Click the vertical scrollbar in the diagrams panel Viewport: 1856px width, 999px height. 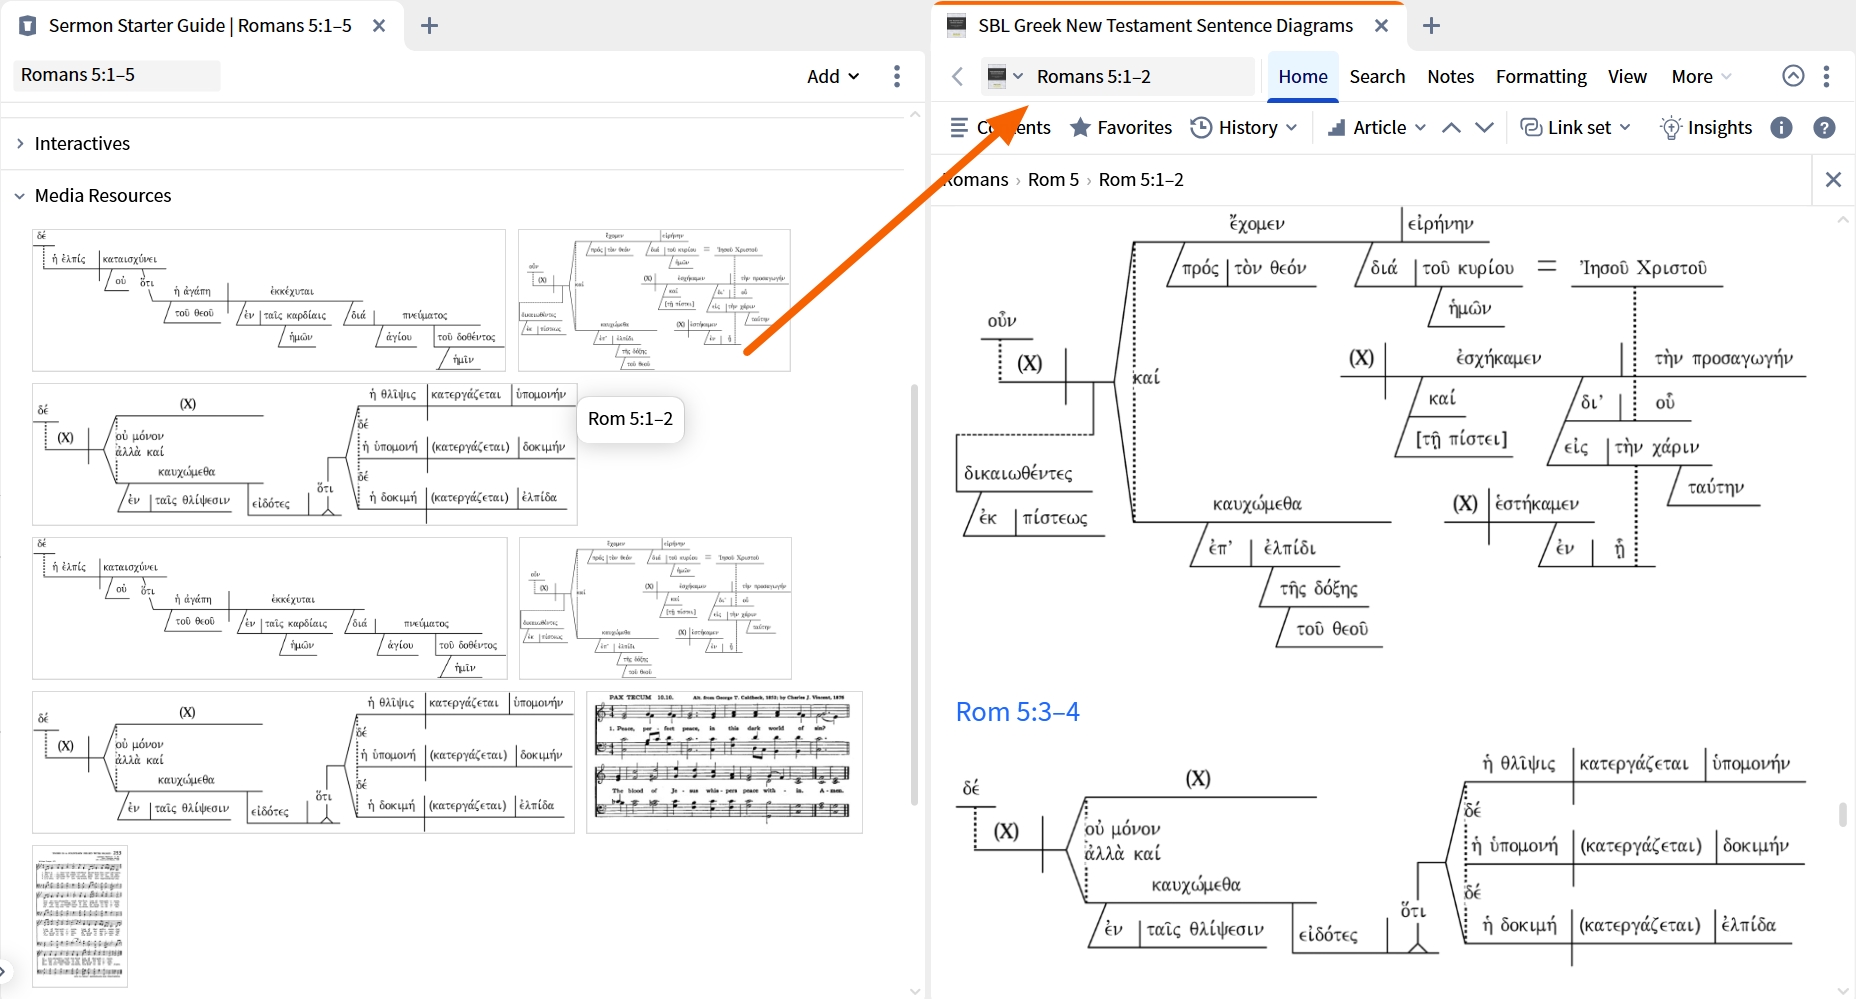tap(1843, 814)
